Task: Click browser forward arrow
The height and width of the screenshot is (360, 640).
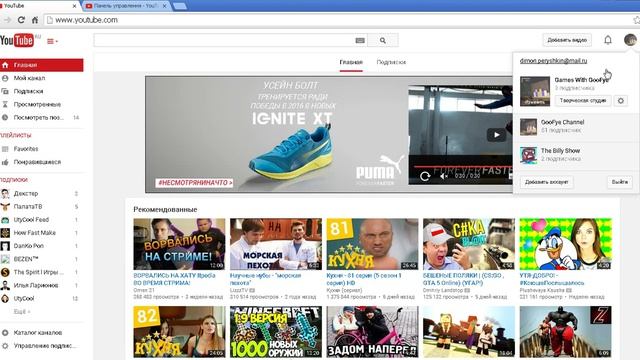Action: (7, 20)
